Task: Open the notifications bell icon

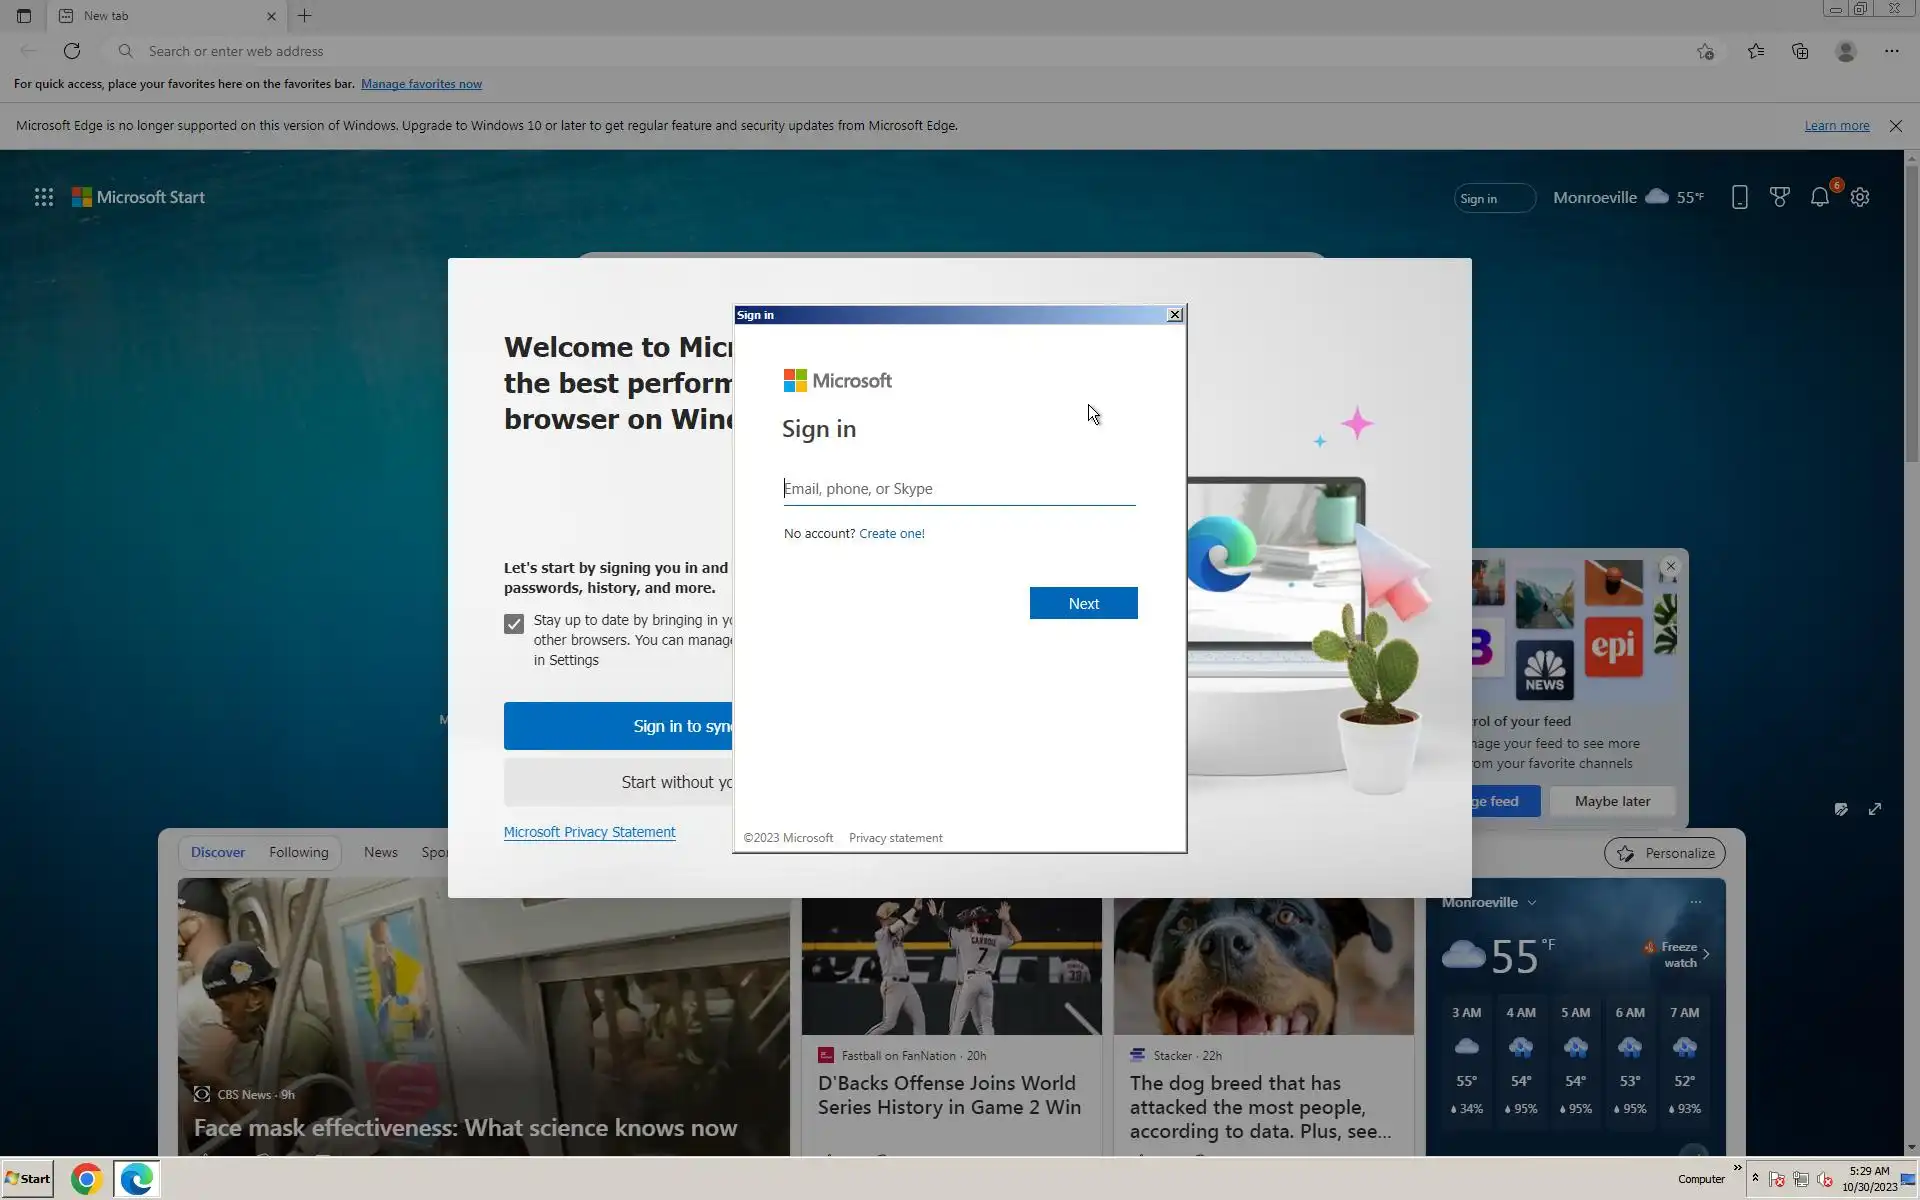Action: [1820, 197]
